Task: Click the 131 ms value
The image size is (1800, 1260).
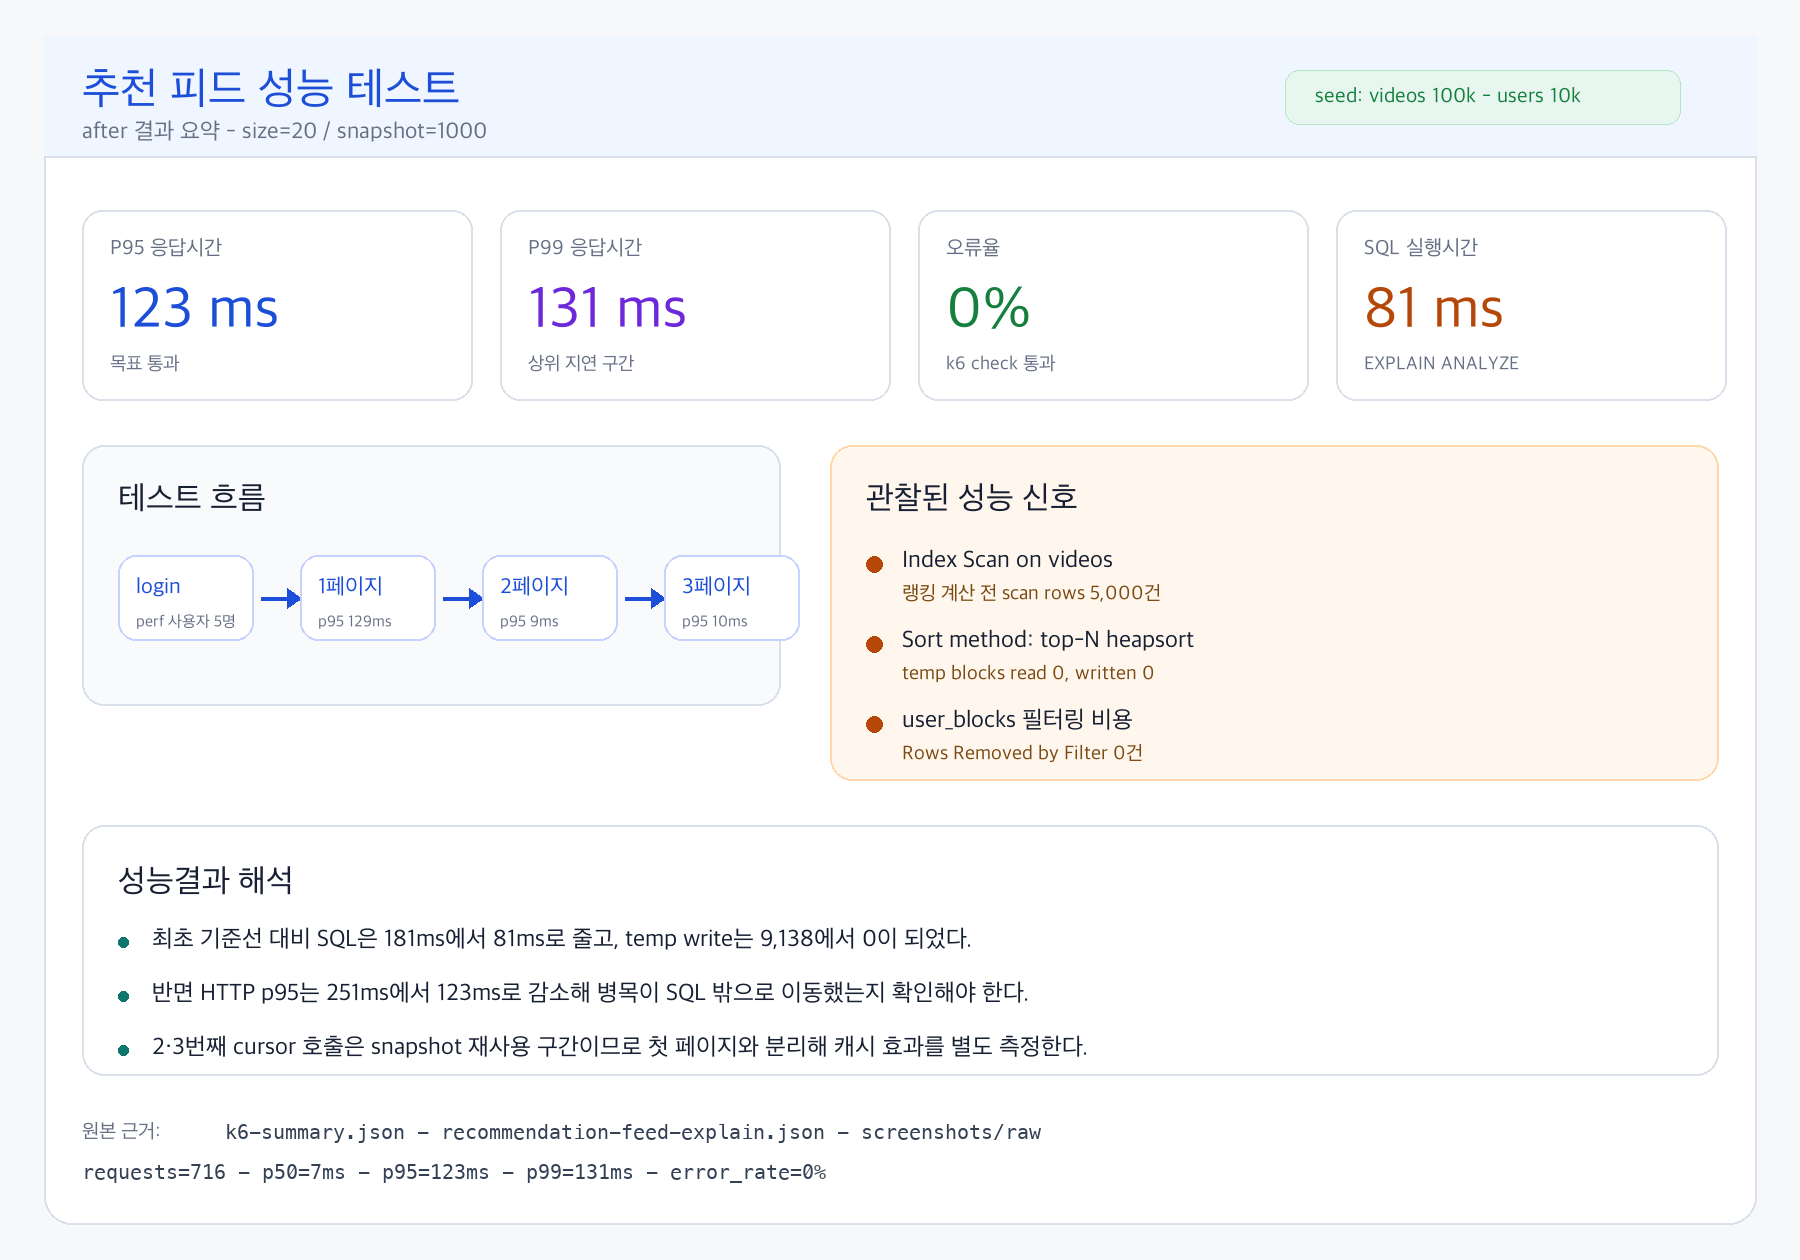Action: (607, 307)
